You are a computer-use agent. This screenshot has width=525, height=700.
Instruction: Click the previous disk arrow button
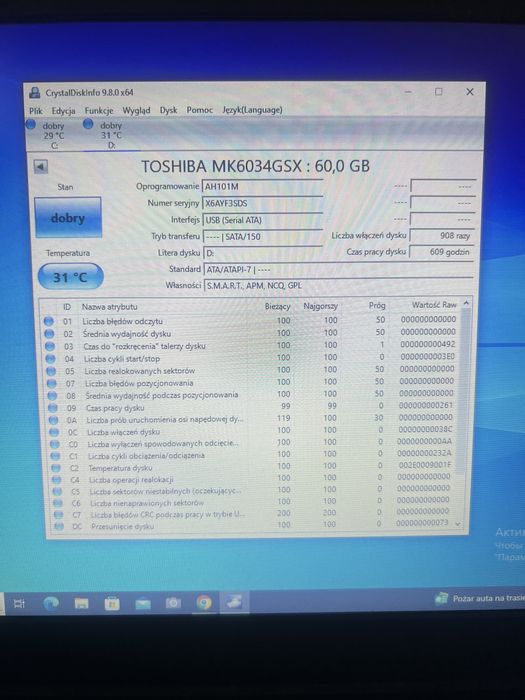pyautogui.click(x=41, y=167)
